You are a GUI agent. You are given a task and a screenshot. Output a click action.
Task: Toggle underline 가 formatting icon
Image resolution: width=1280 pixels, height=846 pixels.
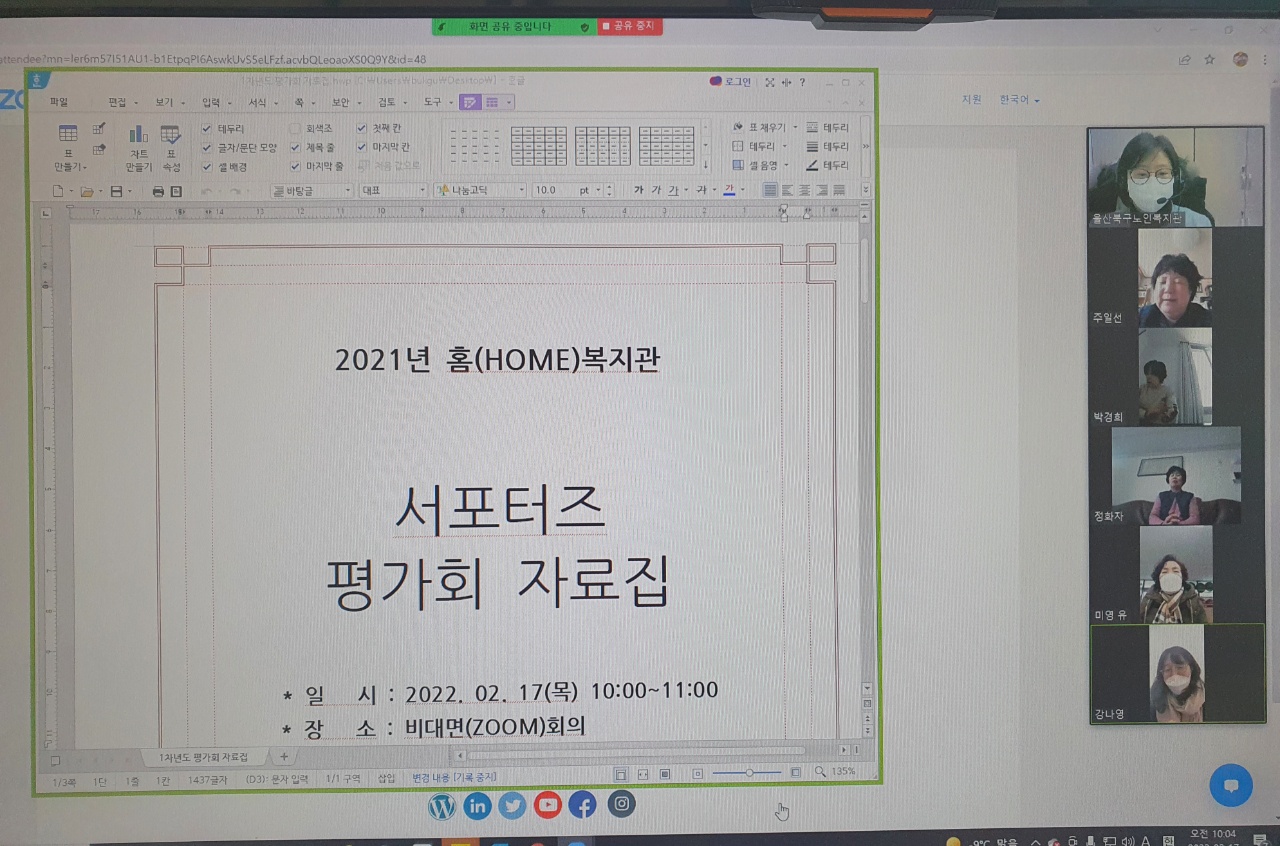point(673,190)
